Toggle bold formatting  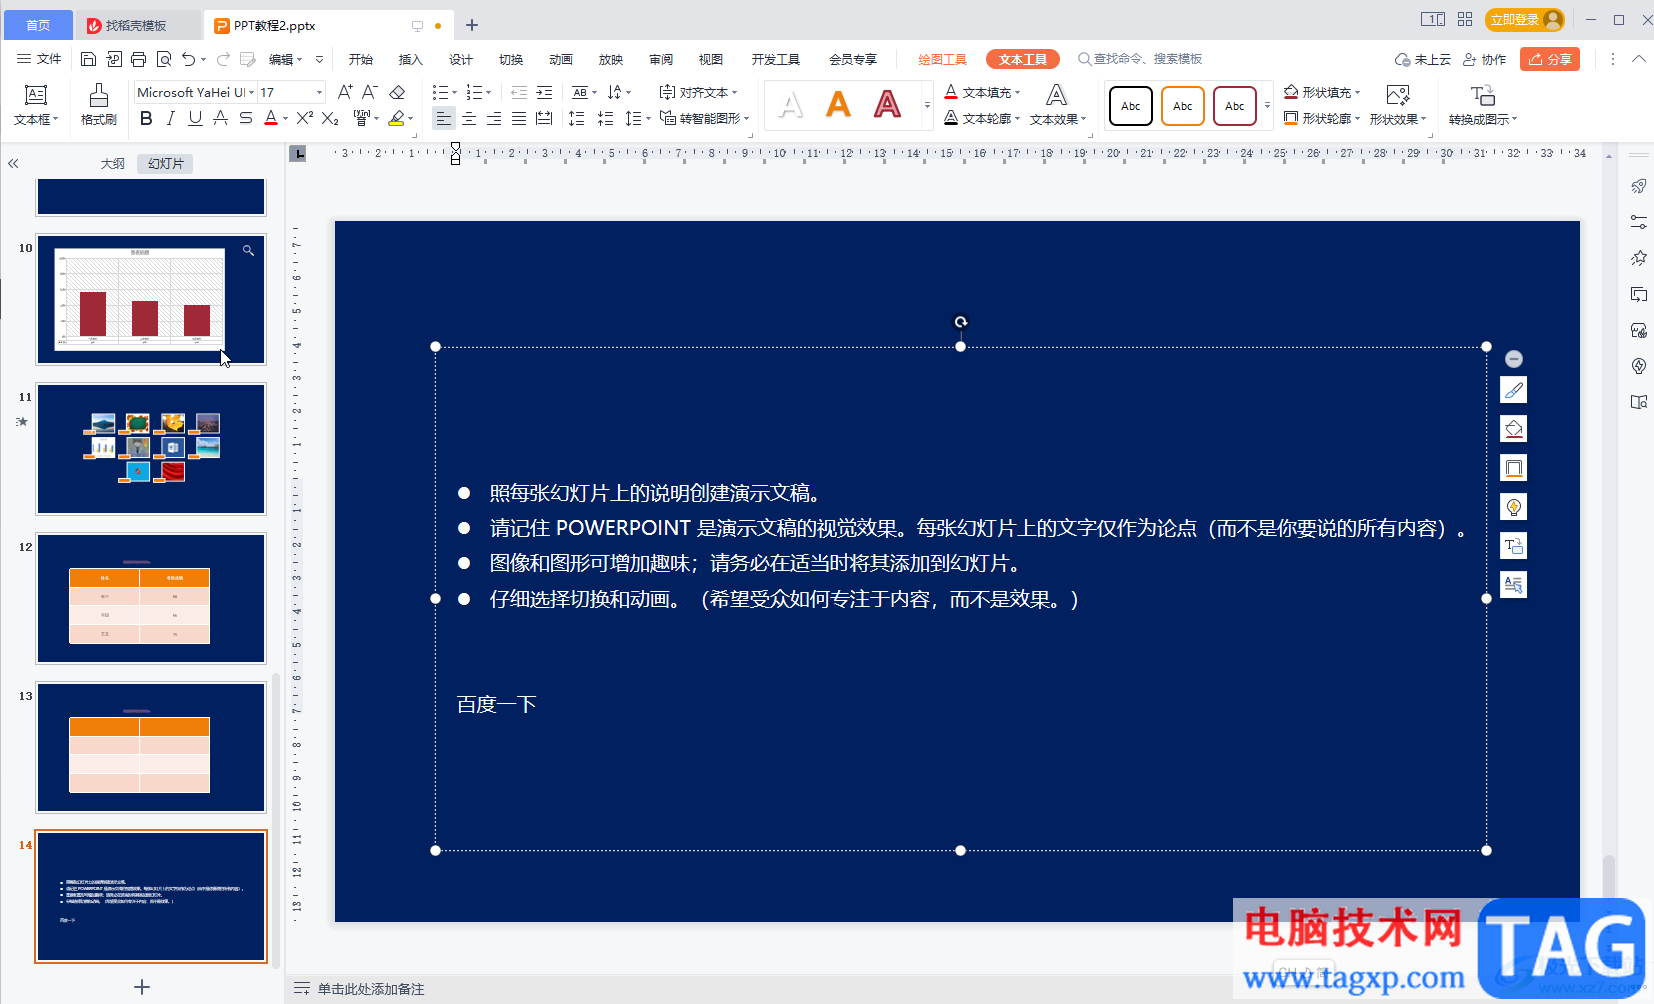[x=146, y=118]
